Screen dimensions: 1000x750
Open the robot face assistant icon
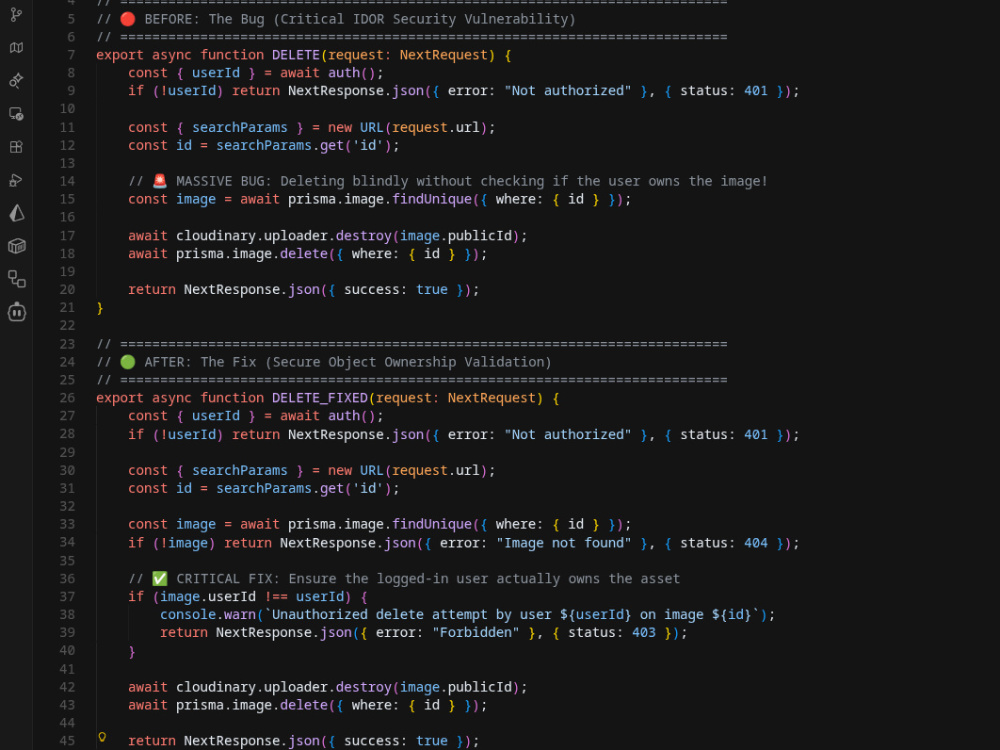(17, 312)
